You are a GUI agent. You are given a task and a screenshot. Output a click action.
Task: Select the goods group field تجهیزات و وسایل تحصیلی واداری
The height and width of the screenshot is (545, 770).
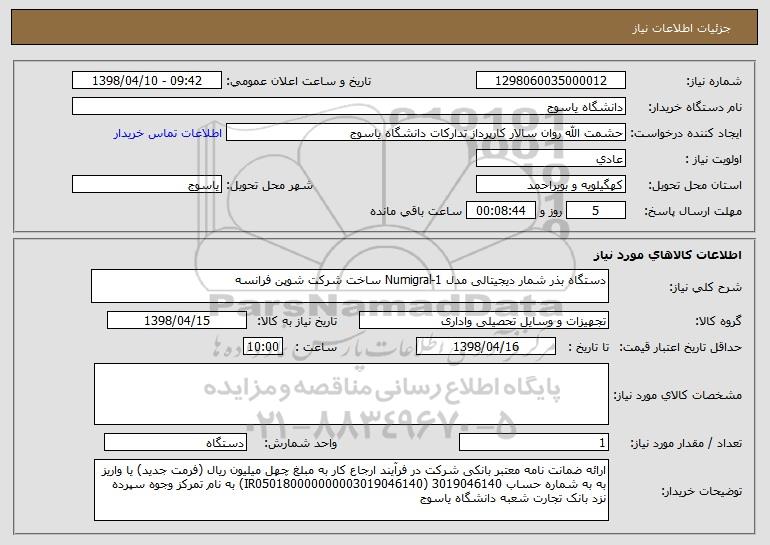pyautogui.click(x=484, y=321)
